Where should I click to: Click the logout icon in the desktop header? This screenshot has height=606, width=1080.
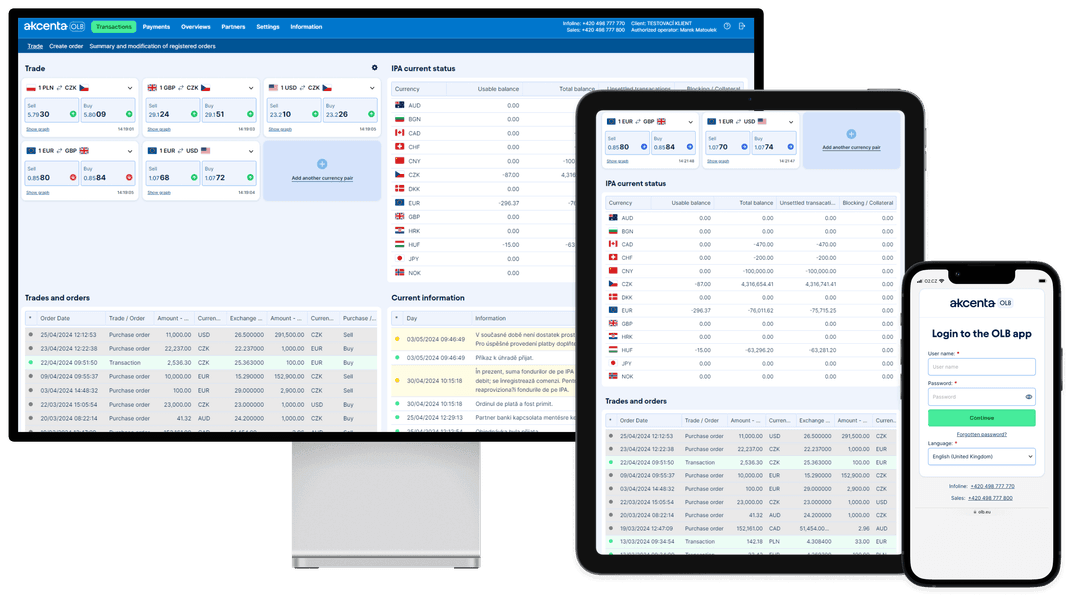(x=742, y=26)
